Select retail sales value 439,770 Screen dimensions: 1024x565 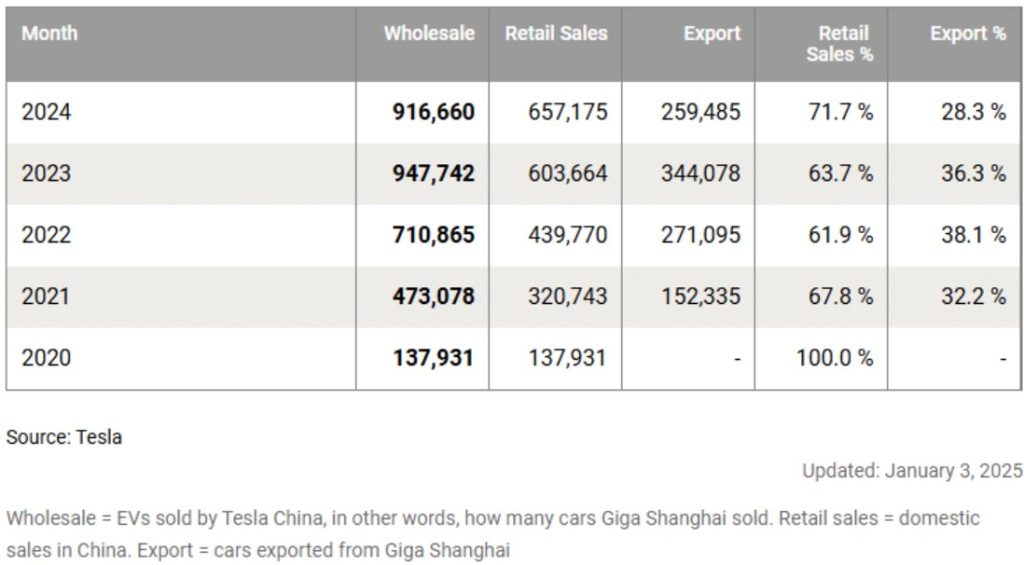click(568, 234)
